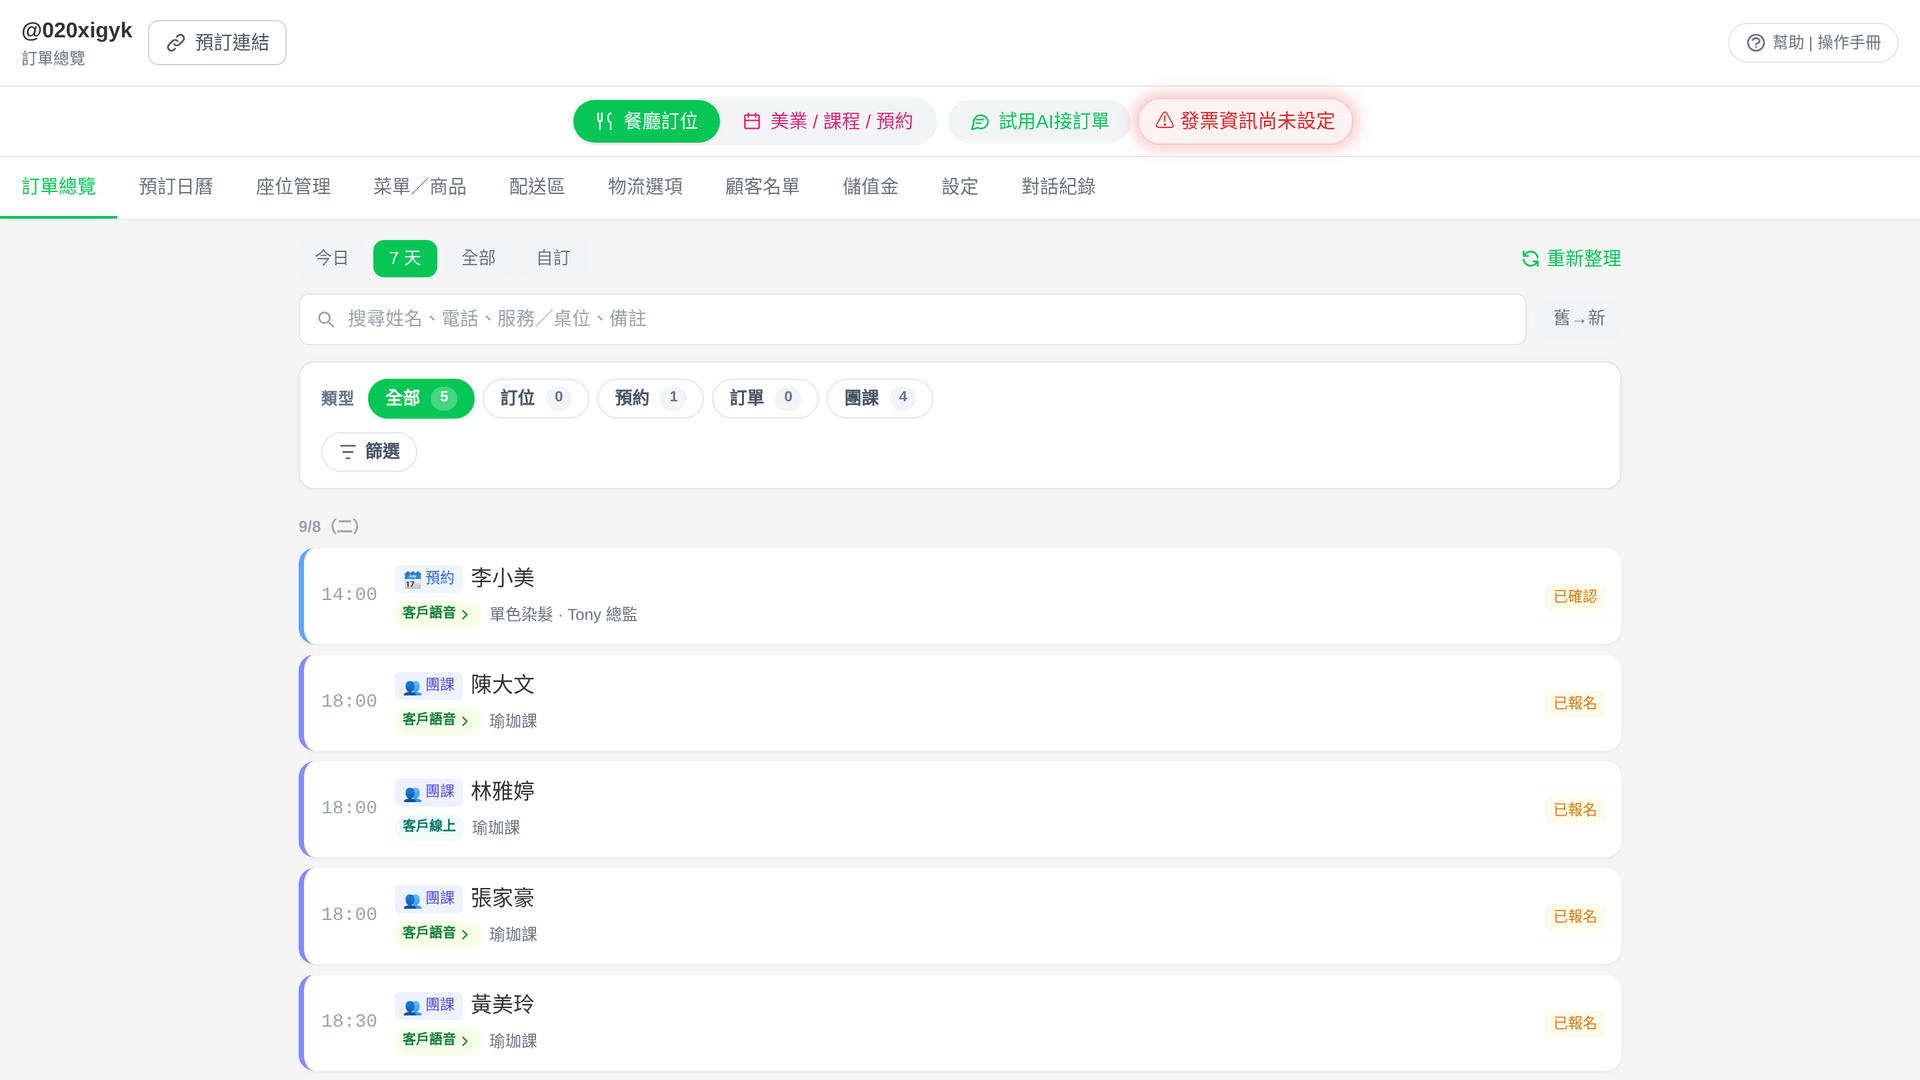Image resolution: width=1920 pixels, height=1080 pixels.
Task: Expand 客戶語音 chevron for 陳大文
Action: tap(465, 721)
